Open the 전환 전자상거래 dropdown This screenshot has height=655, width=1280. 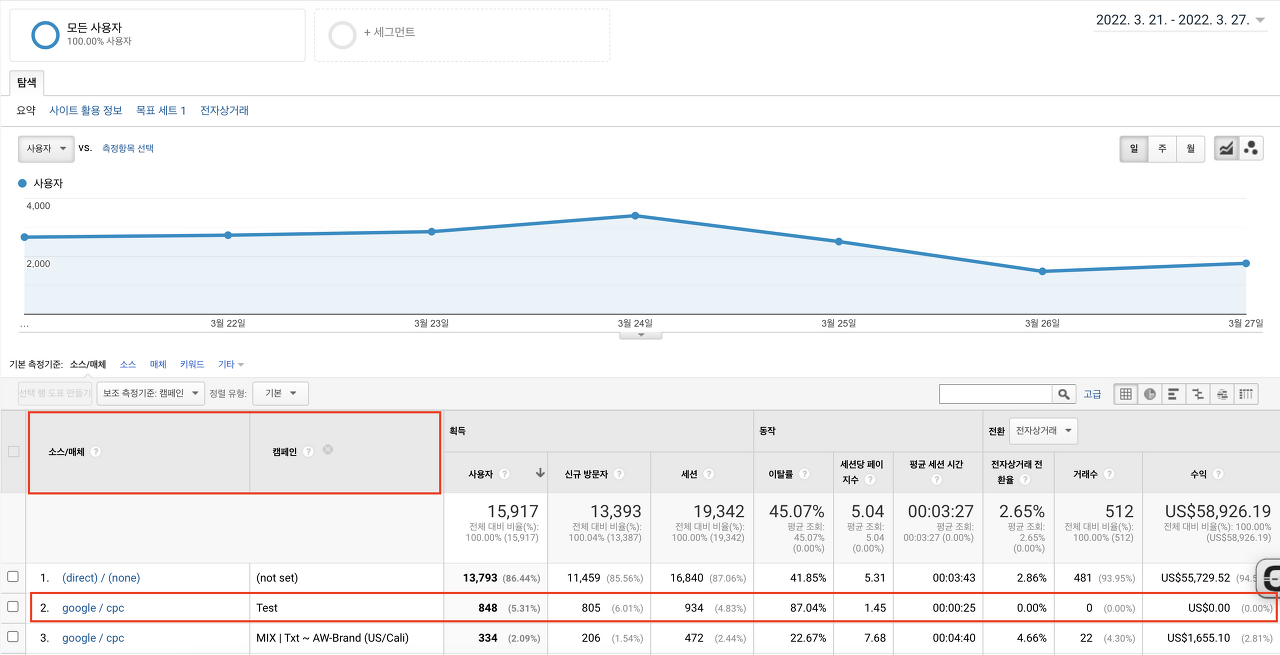click(x=1043, y=431)
